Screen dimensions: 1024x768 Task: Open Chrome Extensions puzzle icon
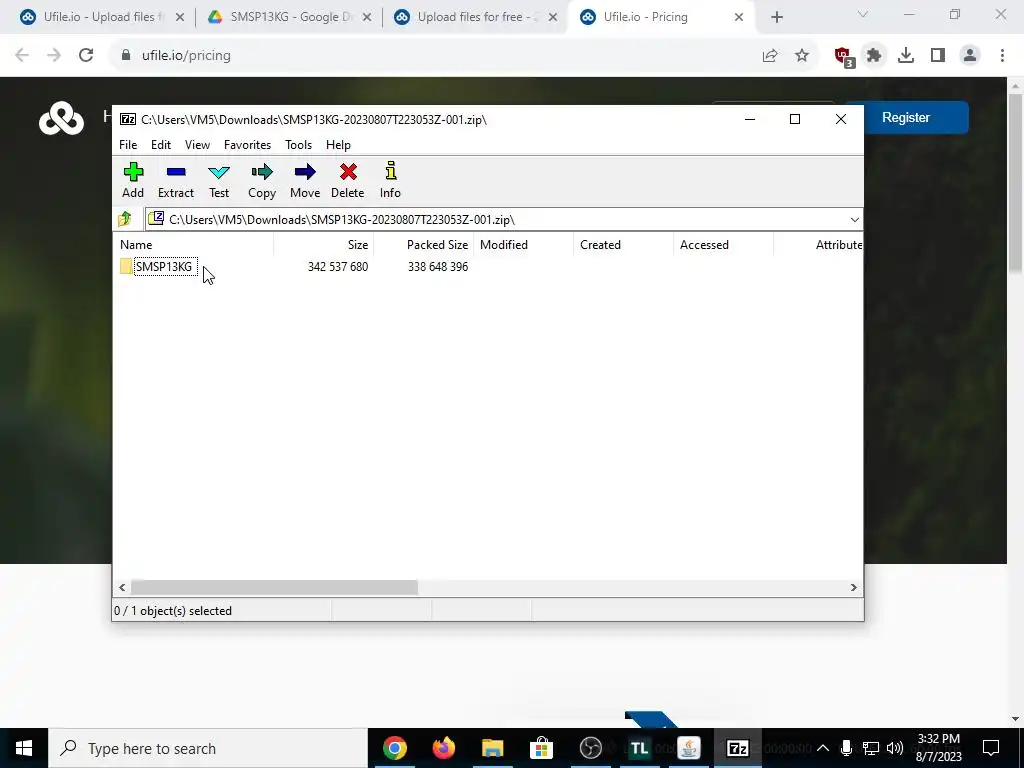click(x=874, y=56)
